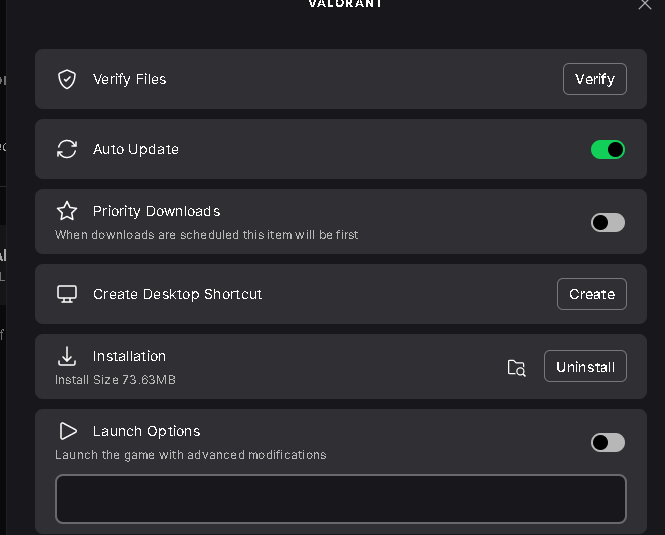Enable the Priority Downloads toggle

pyautogui.click(x=608, y=222)
